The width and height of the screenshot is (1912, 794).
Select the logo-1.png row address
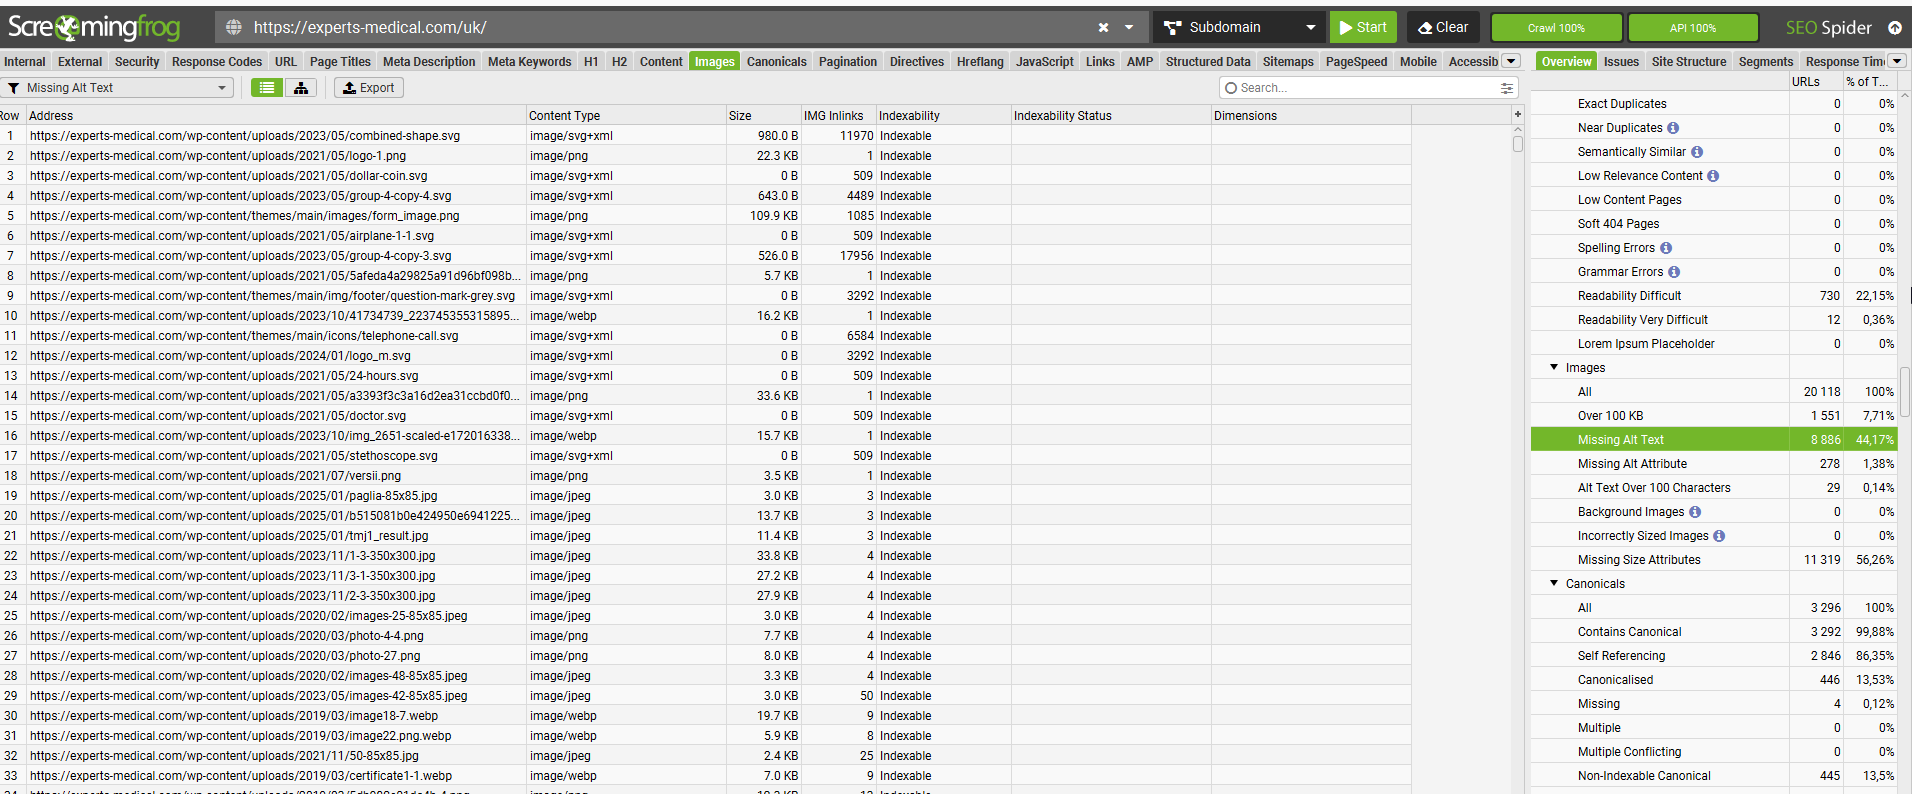[x=218, y=156]
